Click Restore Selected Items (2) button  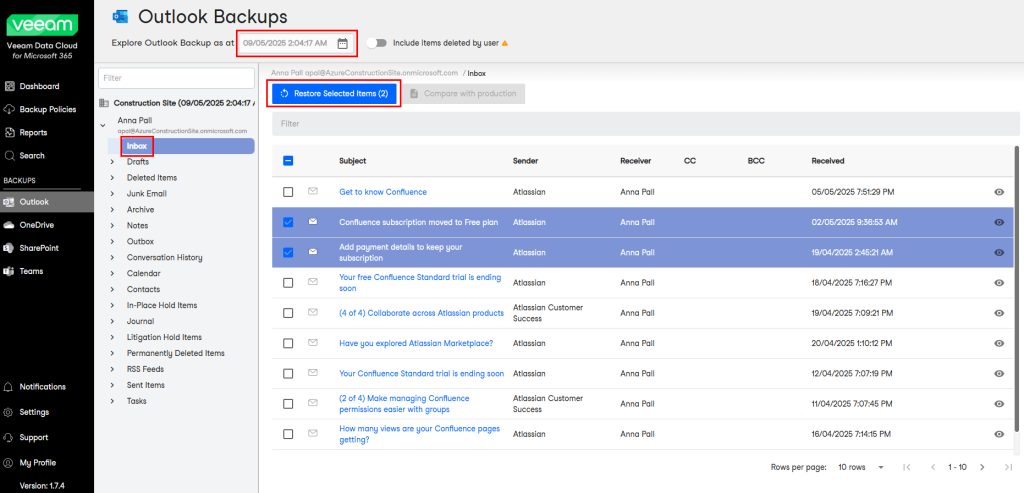tap(334, 93)
